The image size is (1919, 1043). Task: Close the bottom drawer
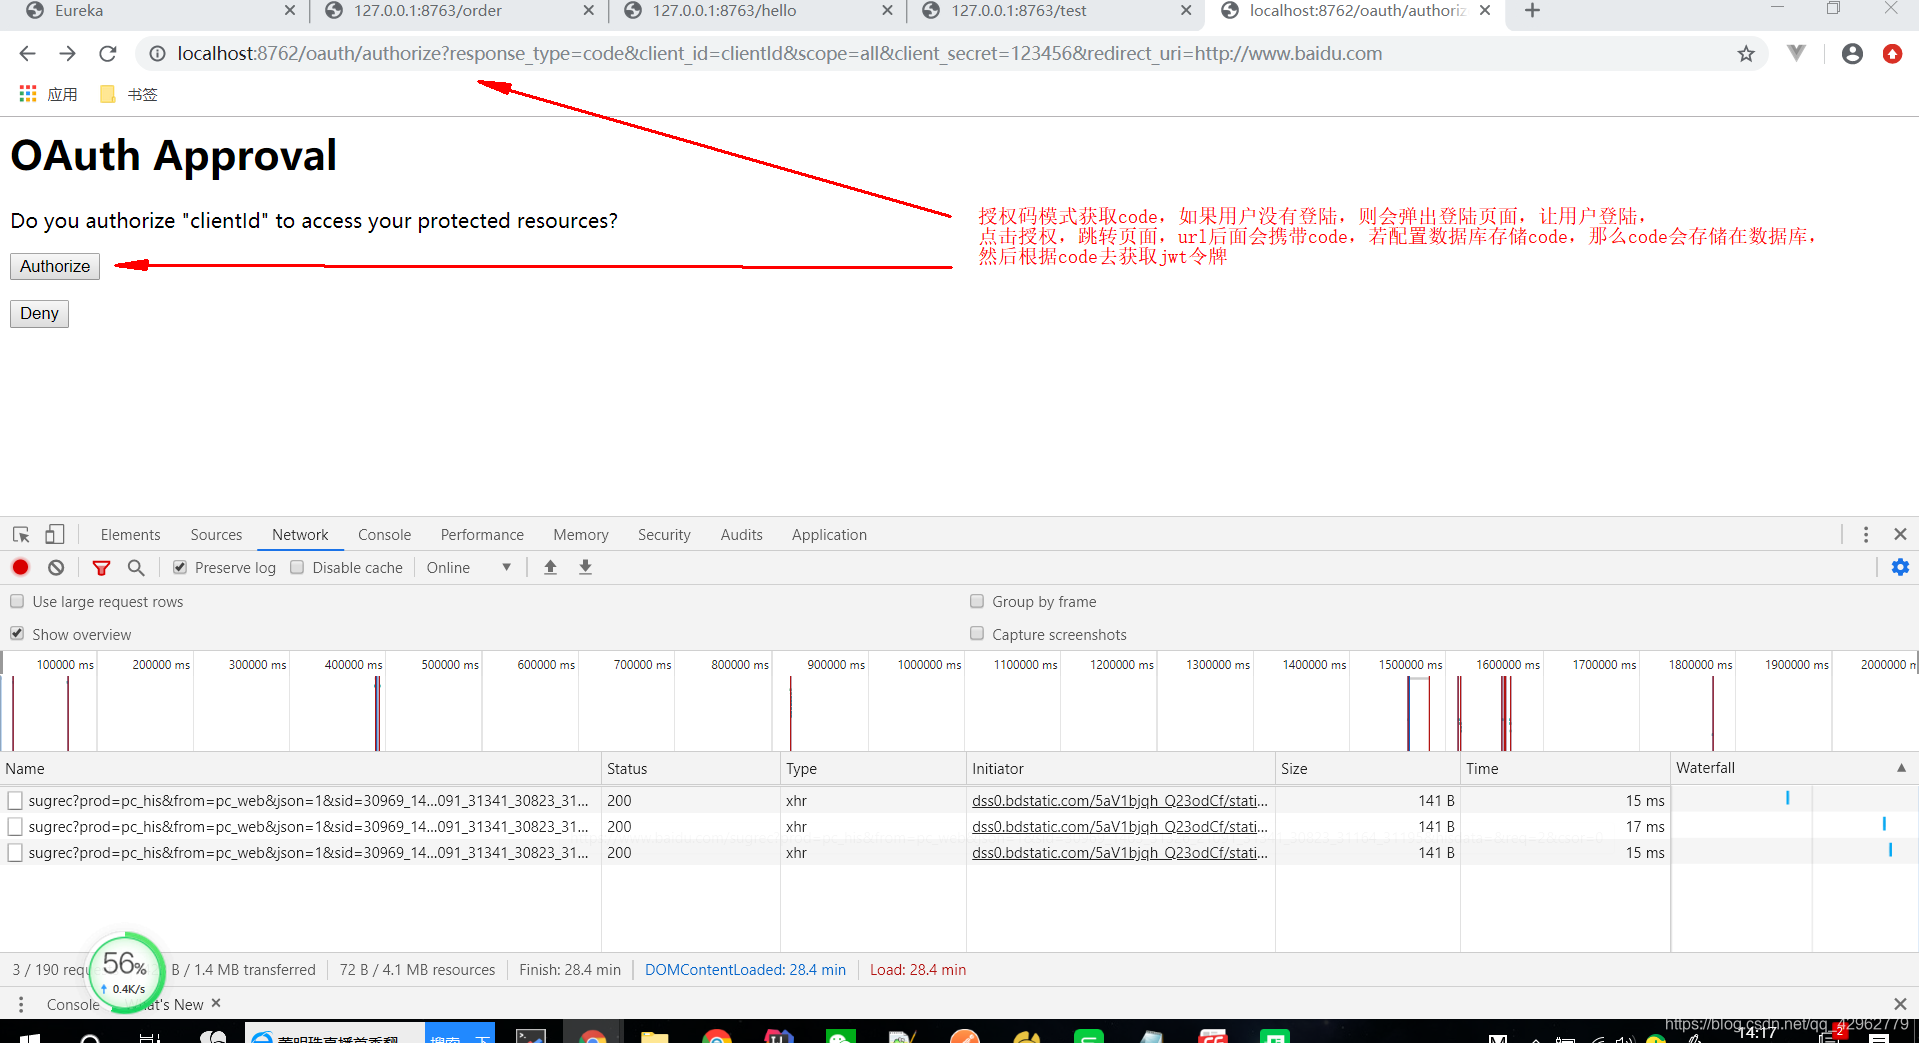[x=1900, y=1004]
